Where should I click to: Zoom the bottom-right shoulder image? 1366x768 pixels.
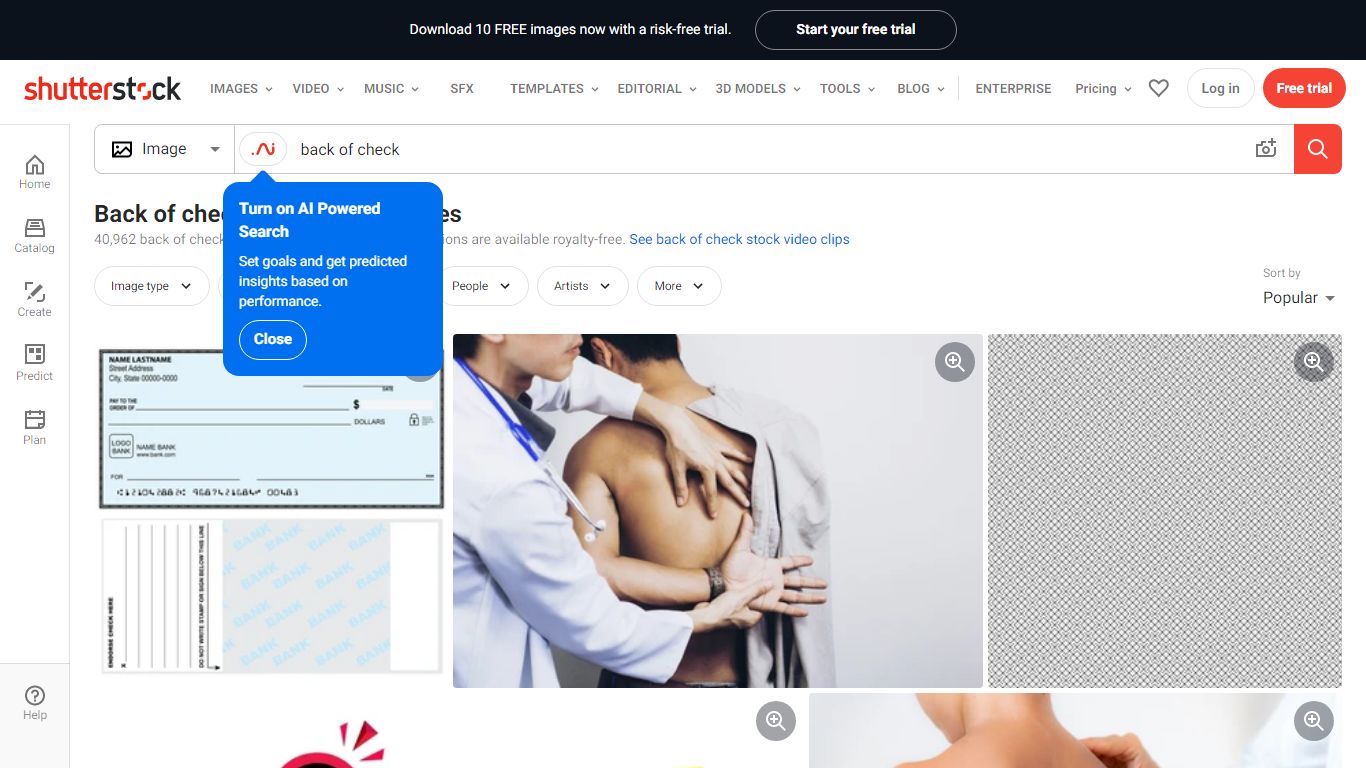1314,720
